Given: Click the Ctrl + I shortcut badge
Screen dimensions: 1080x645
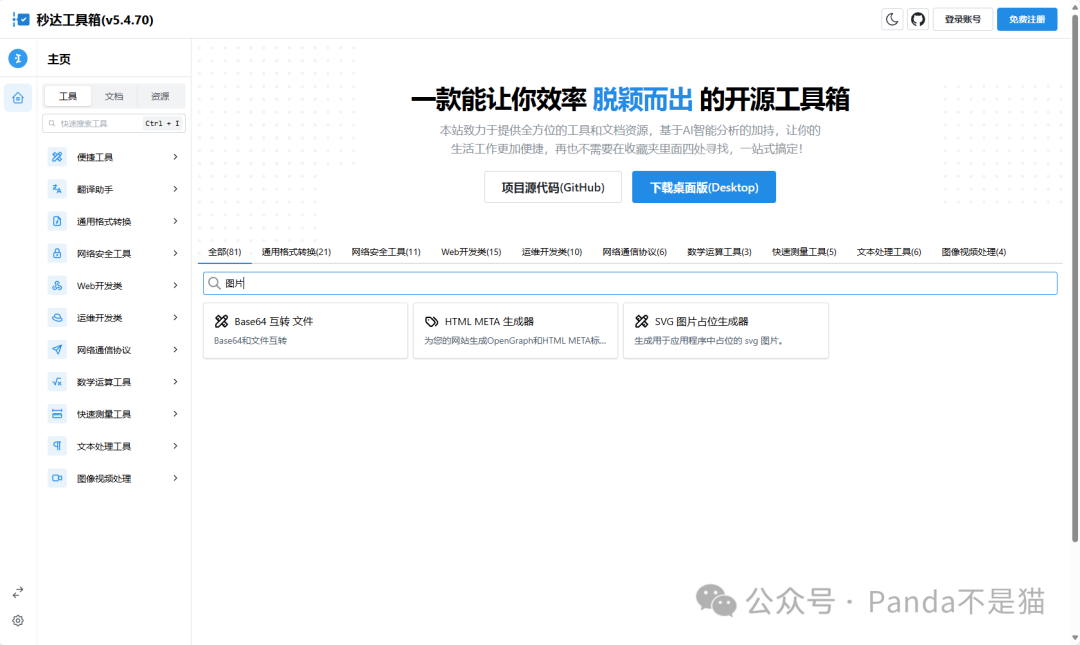Looking at the screenshot, I should coord(163,123).
